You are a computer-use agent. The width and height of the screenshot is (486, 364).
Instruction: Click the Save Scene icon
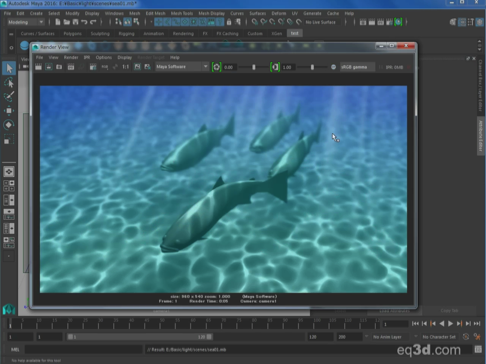76,22
